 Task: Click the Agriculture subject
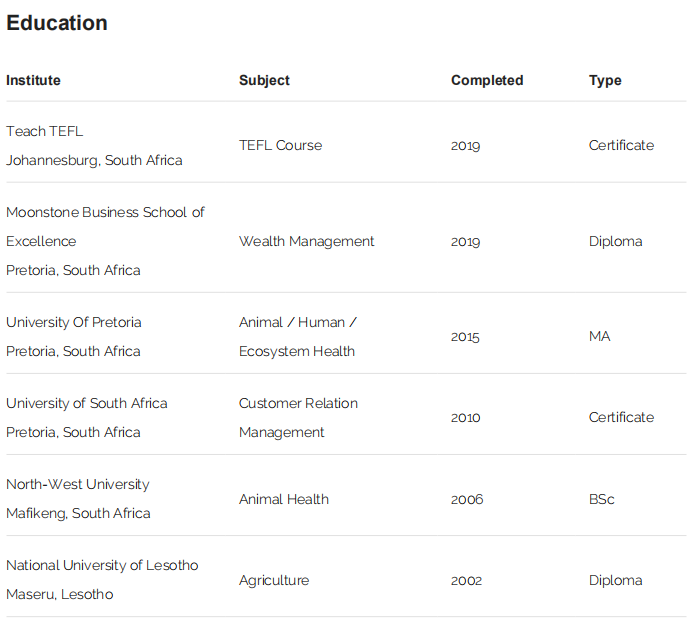pos(274,580)
